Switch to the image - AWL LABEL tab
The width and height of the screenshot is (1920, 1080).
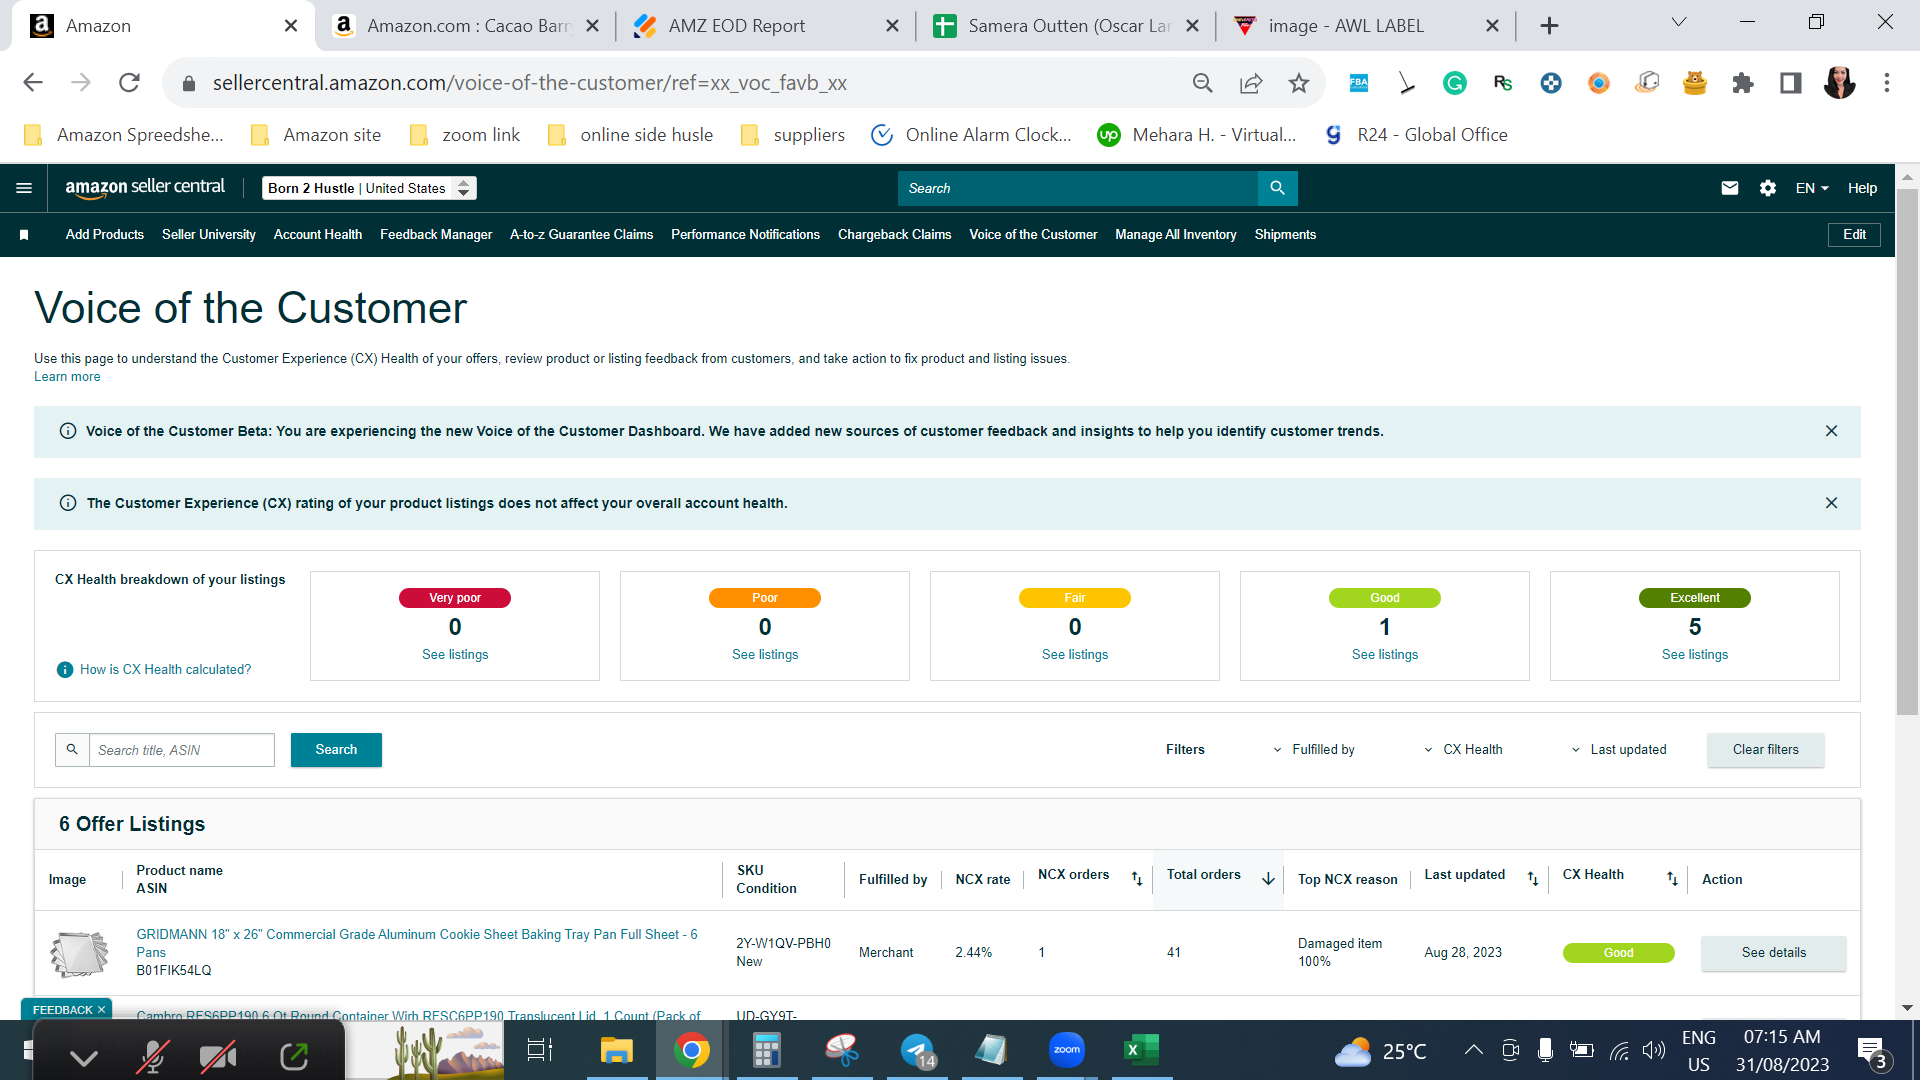pos(1365,26)
